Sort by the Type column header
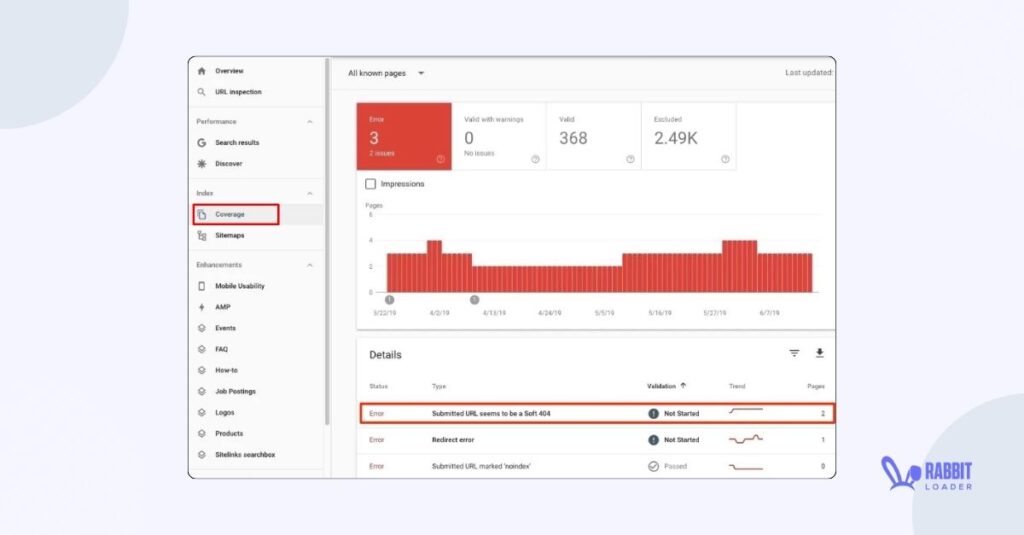Viewport: 1024px width, 535px height. tap(439, 387)
